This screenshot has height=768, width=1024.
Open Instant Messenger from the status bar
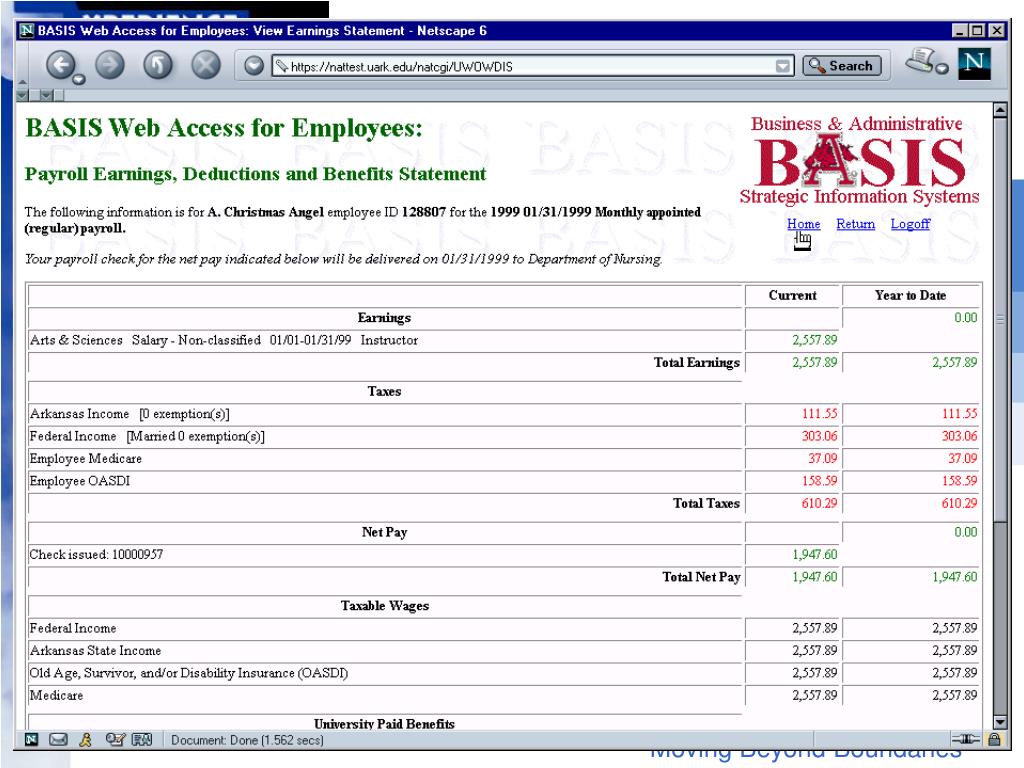coord(85,739)
